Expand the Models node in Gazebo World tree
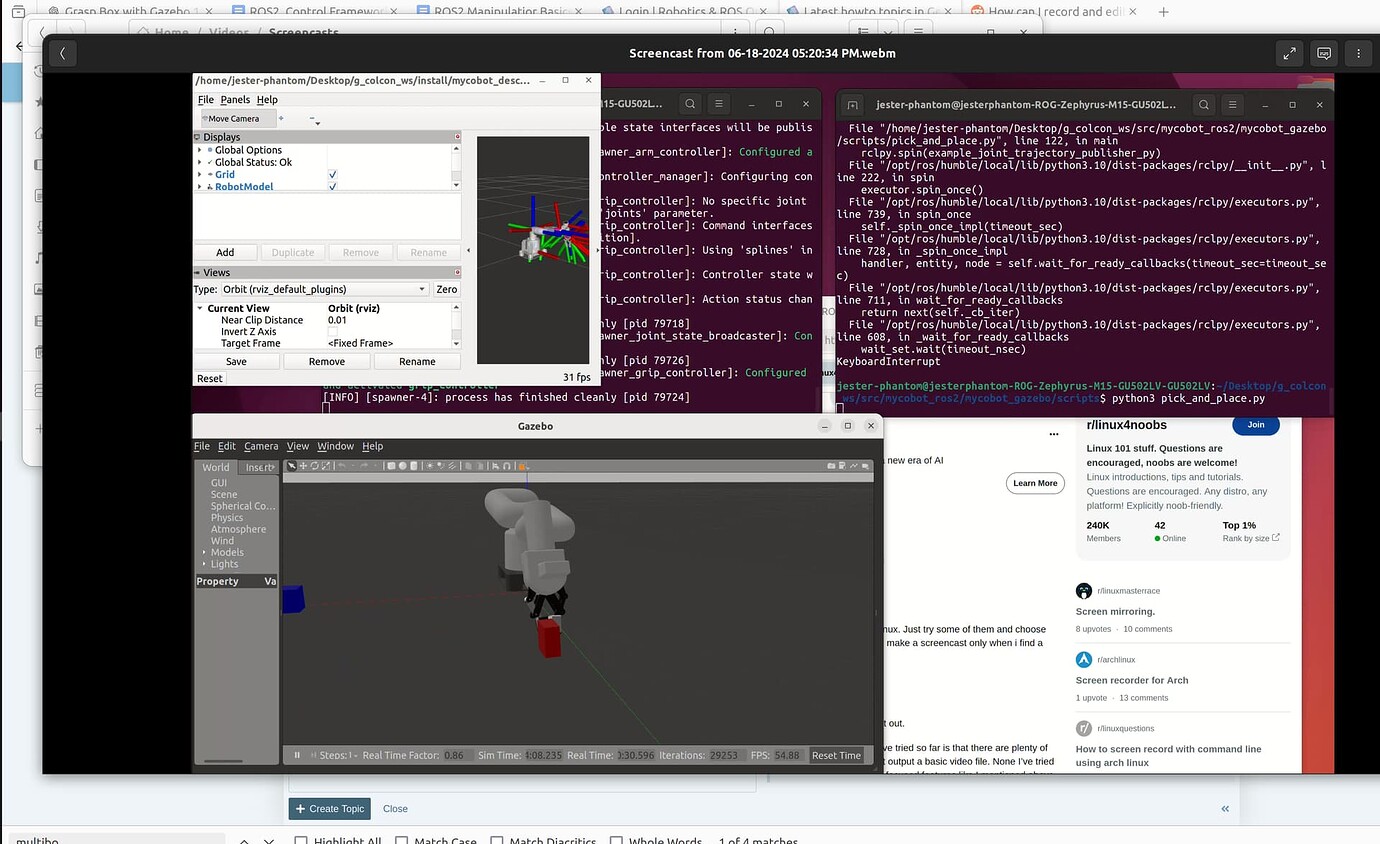This screenshot has width=1380, height=844. coord(204,553)
